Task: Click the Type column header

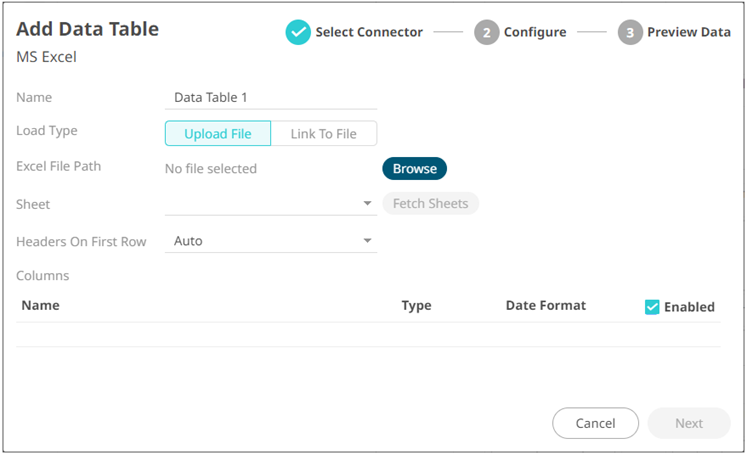Action: (x=416, y=305)
